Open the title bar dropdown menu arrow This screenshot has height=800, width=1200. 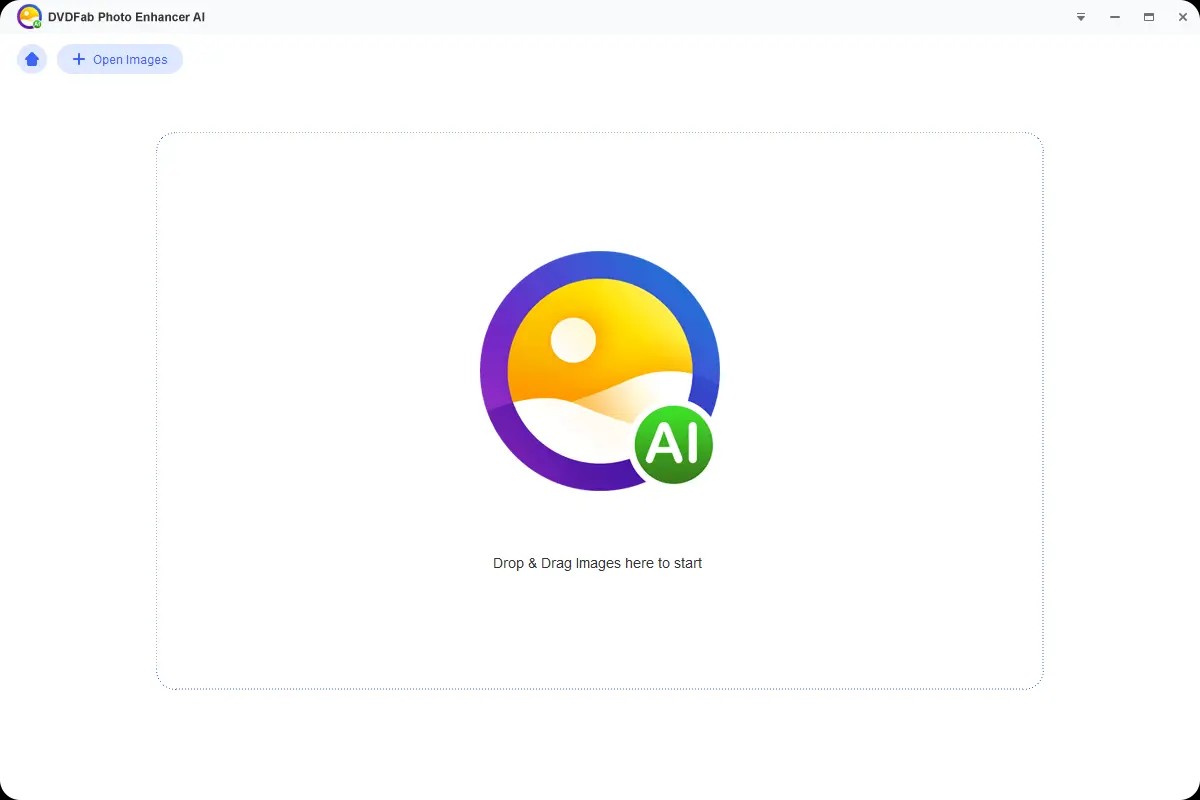coord(1081,17)
